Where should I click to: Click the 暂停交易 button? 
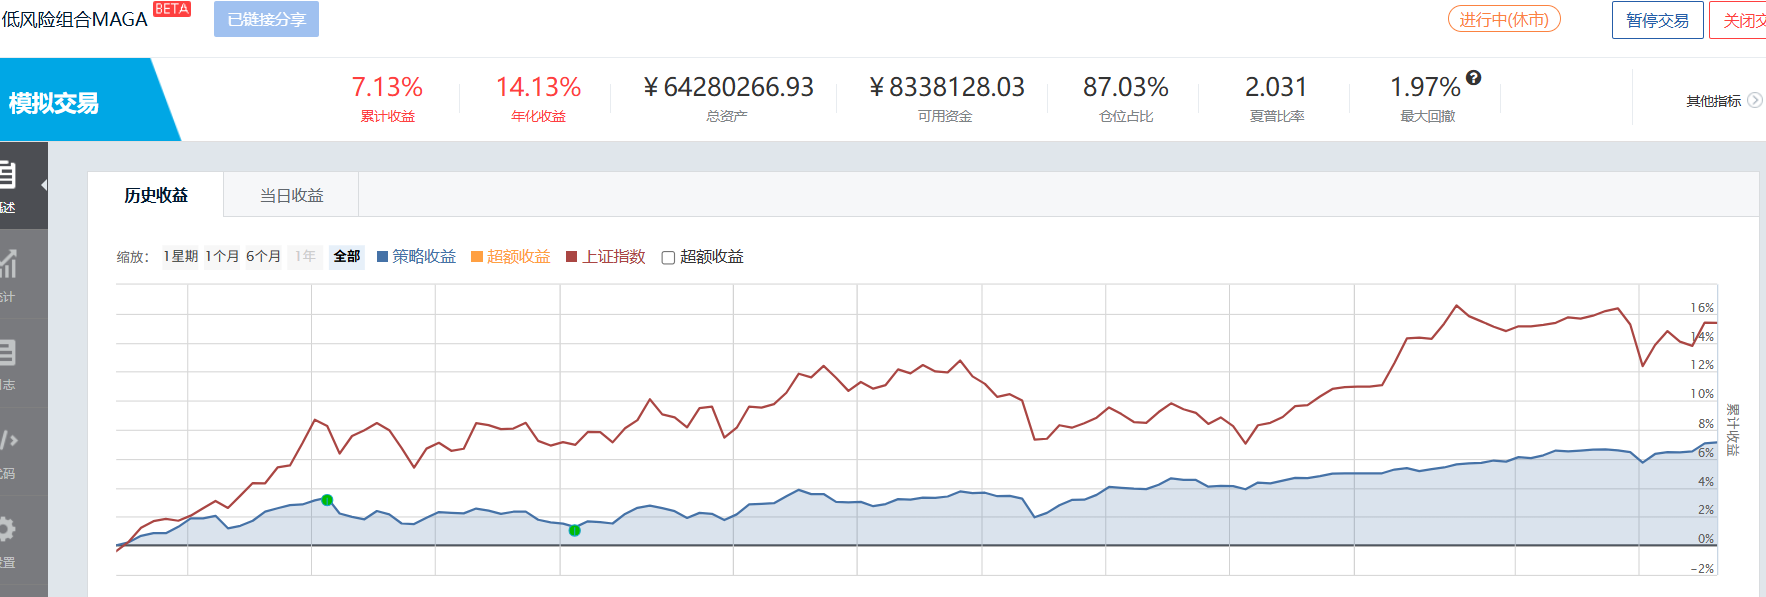pyautogui.click(x=1657, y=20)
